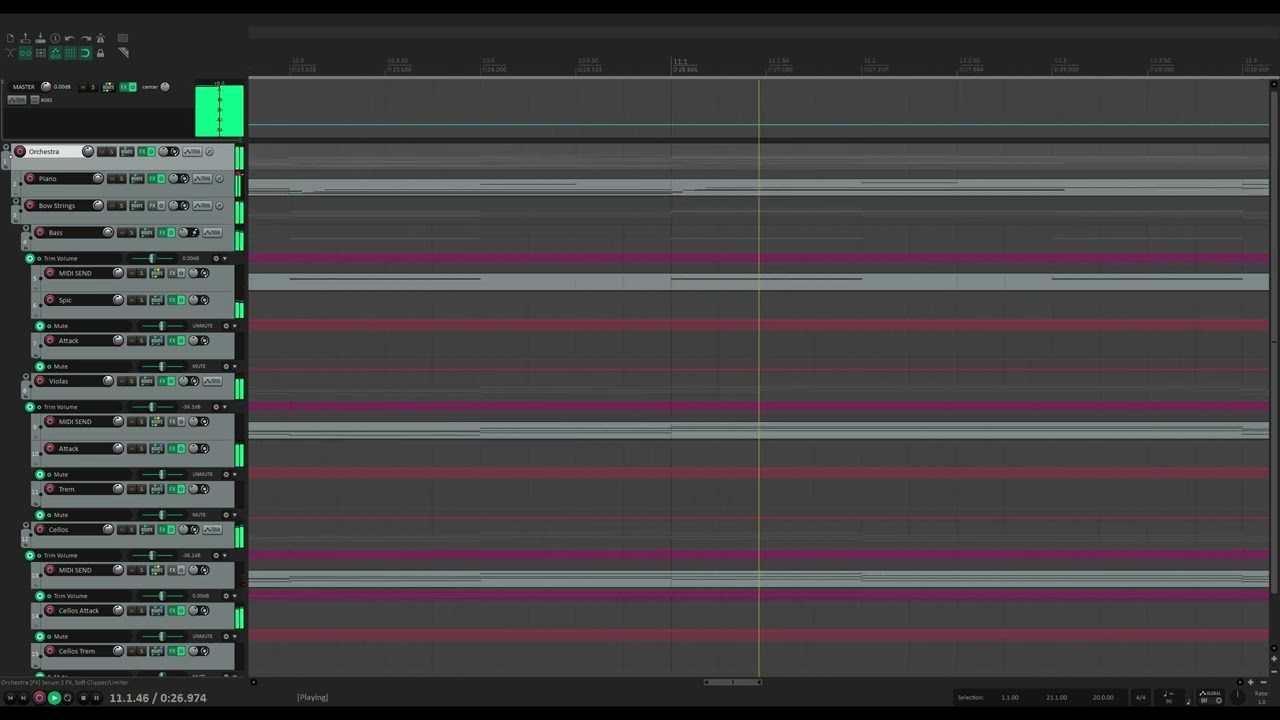Toggle the metronome icon
The width and height of the screenshot is (1280, 720).
100,38
